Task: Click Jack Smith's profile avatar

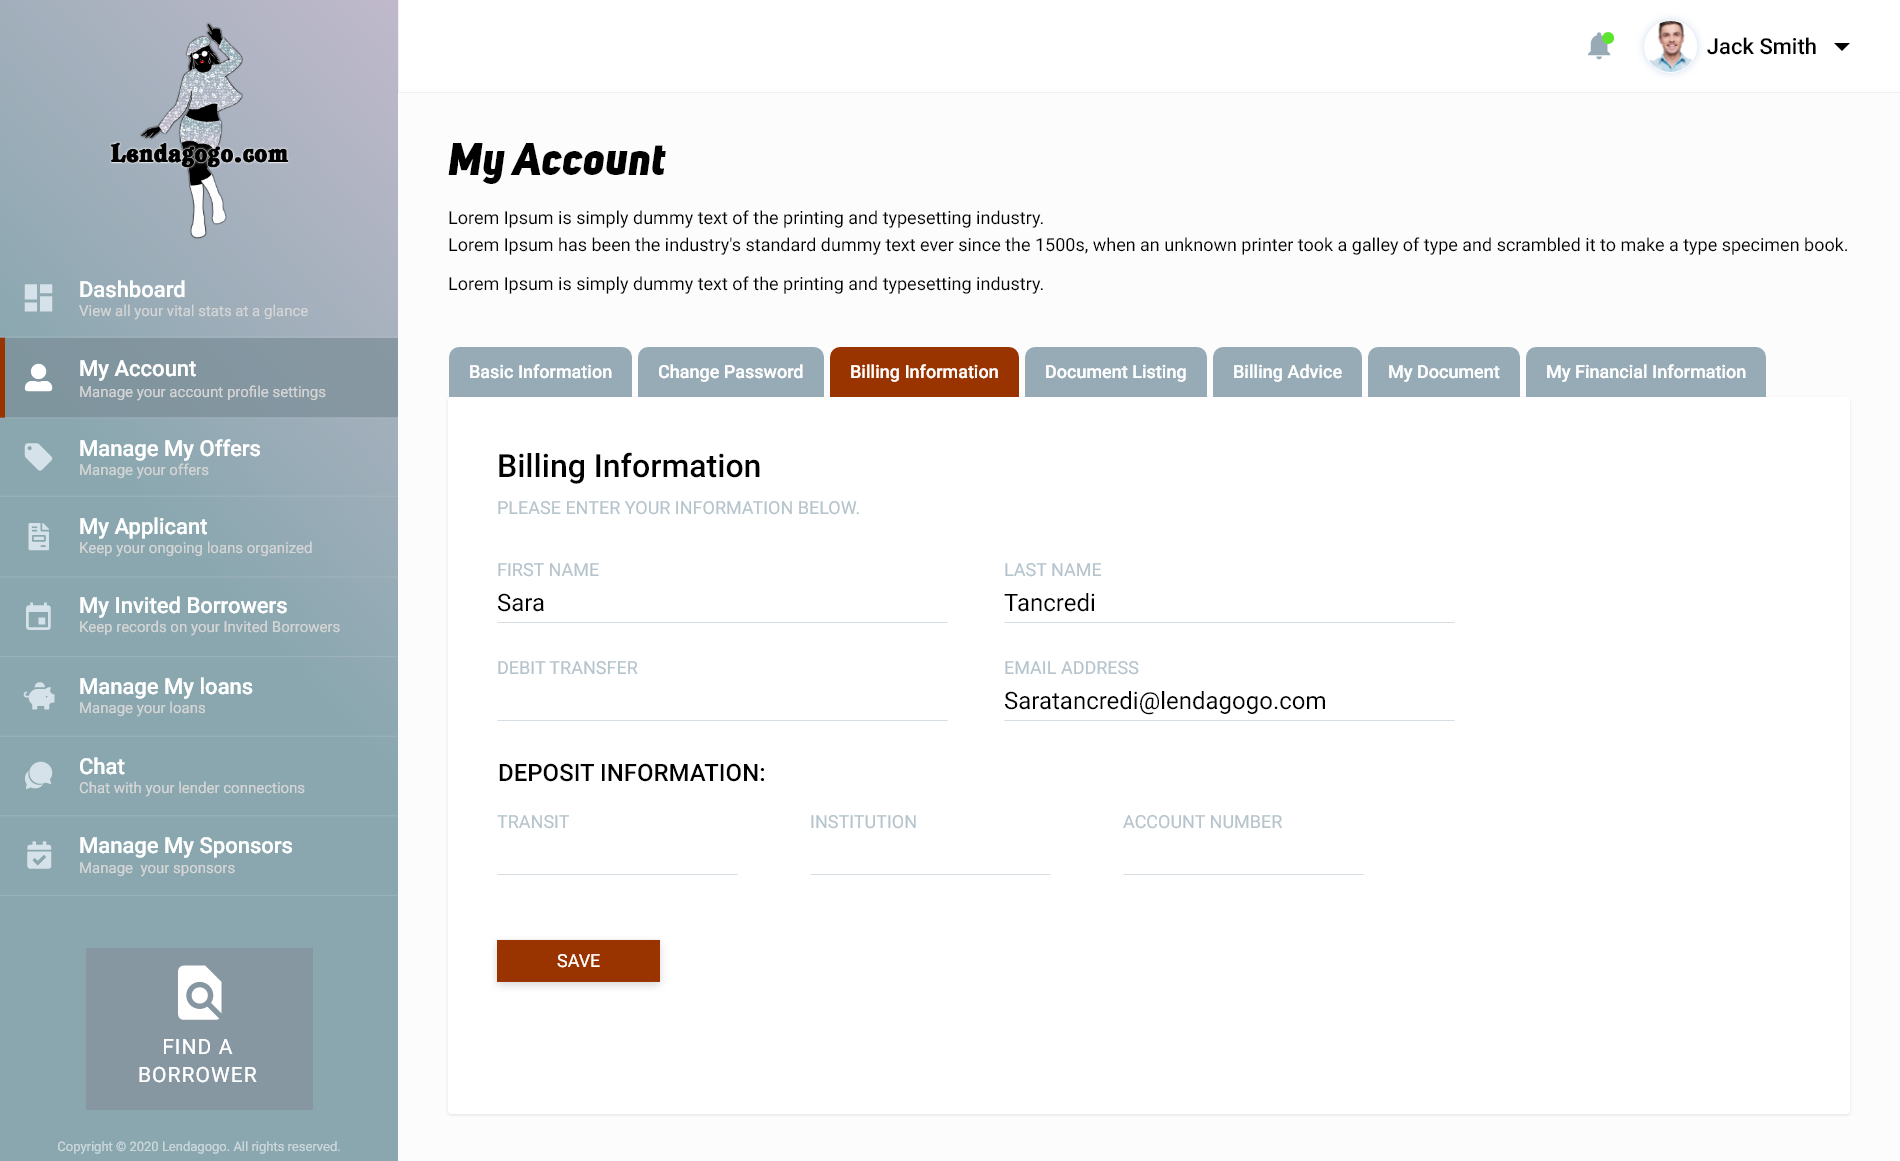Action: pos(1669,46)
